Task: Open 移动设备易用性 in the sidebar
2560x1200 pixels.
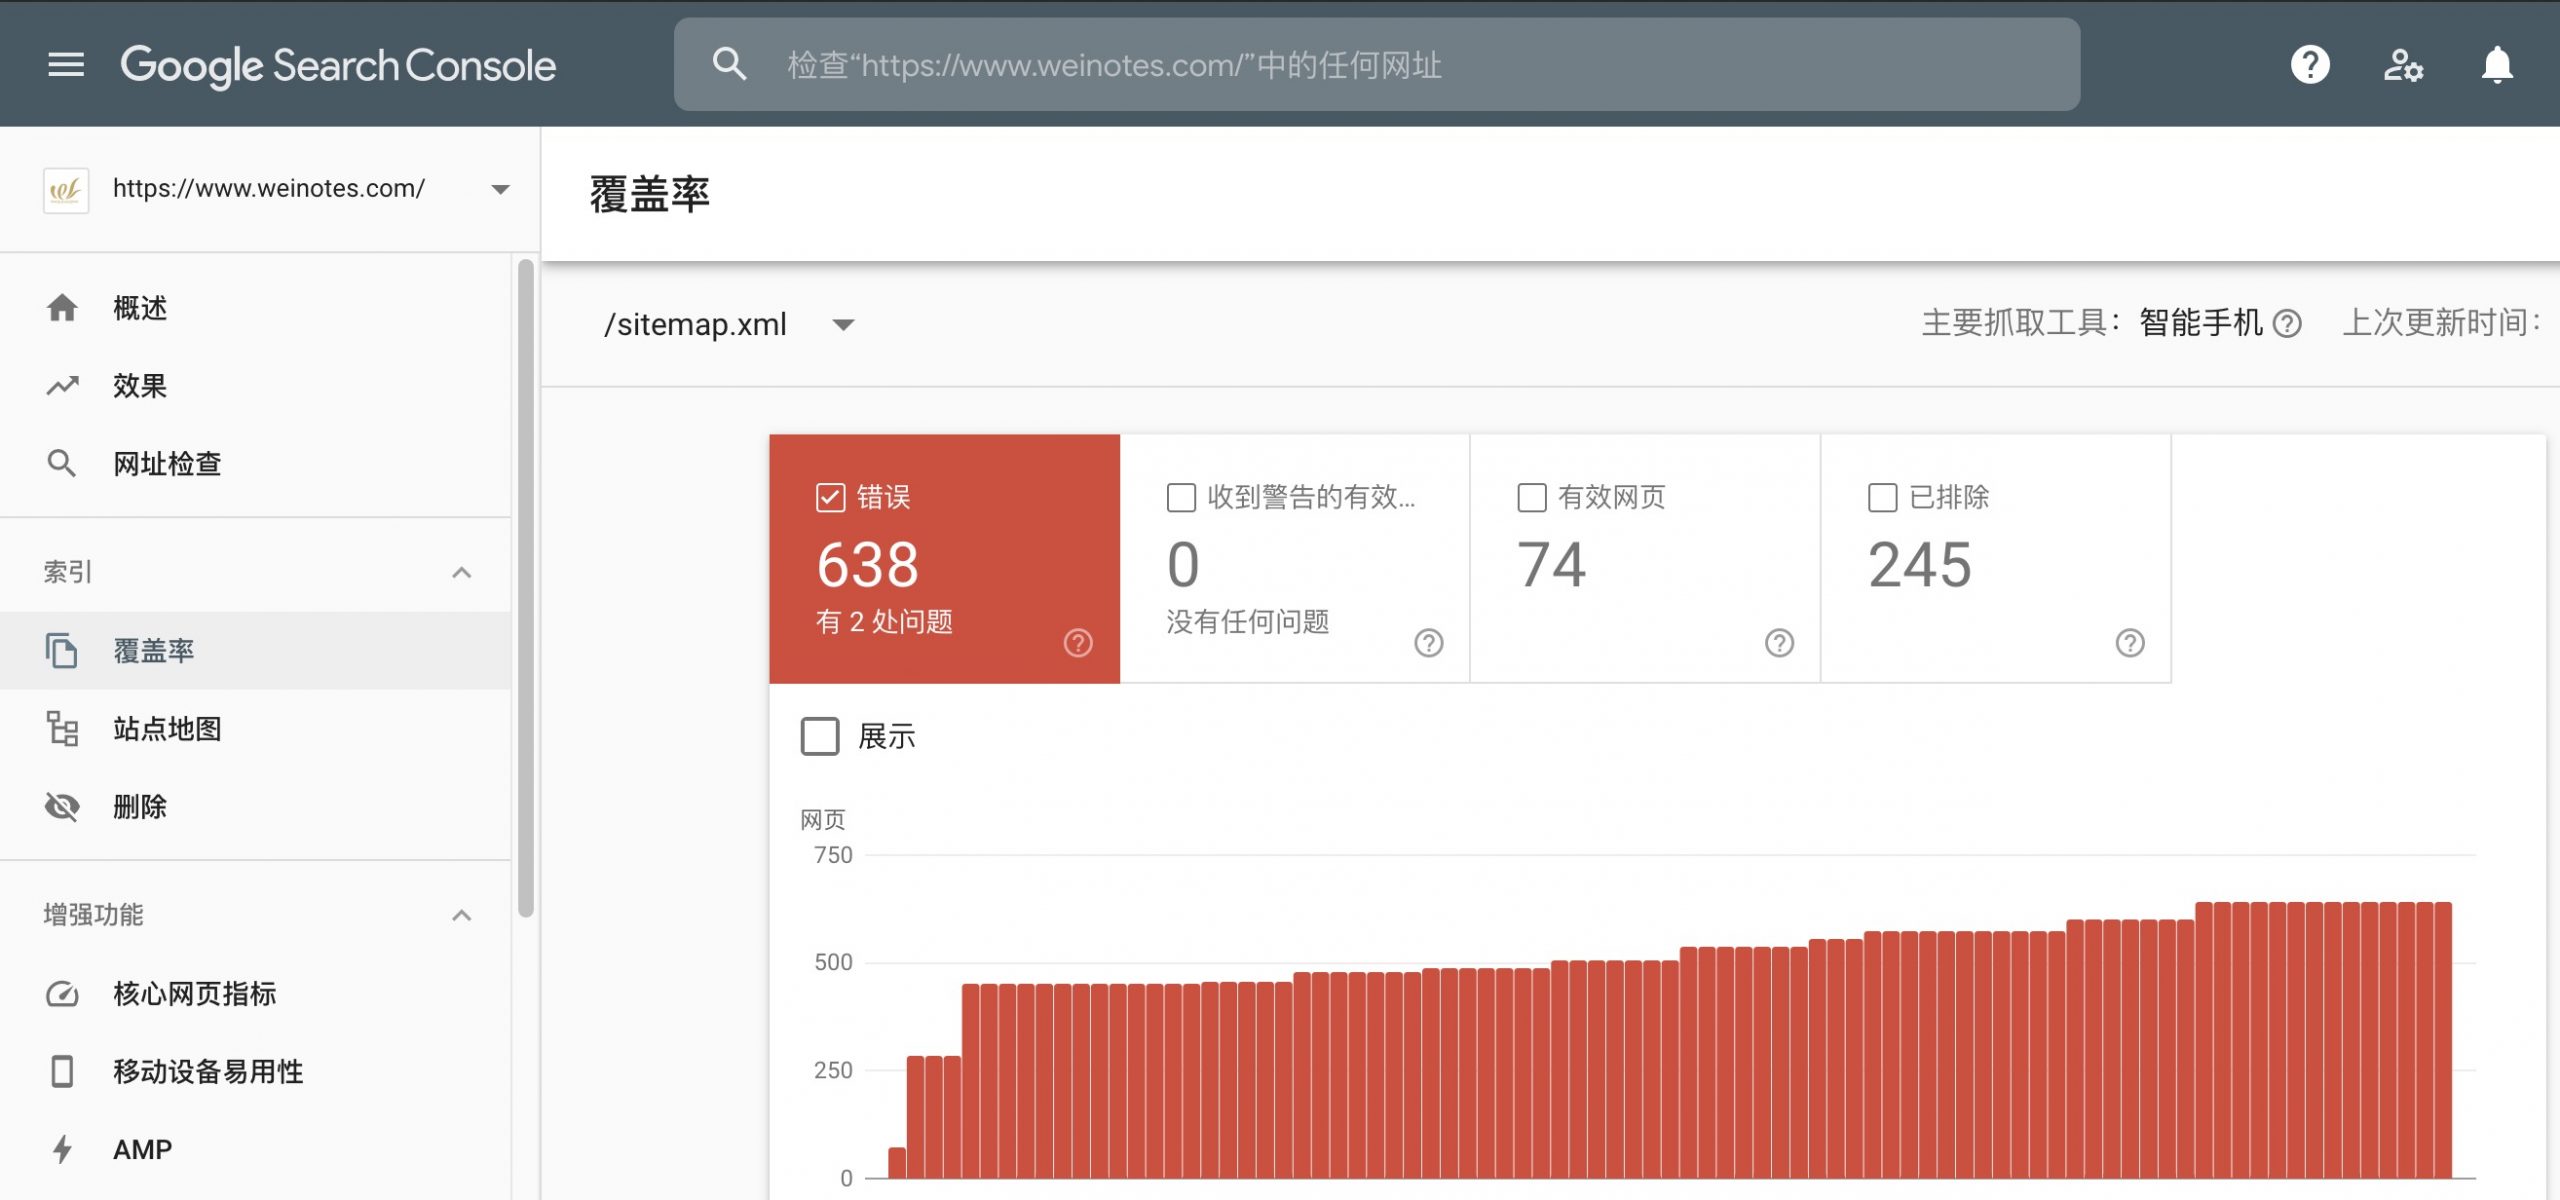Action: tap(256, 1072)
